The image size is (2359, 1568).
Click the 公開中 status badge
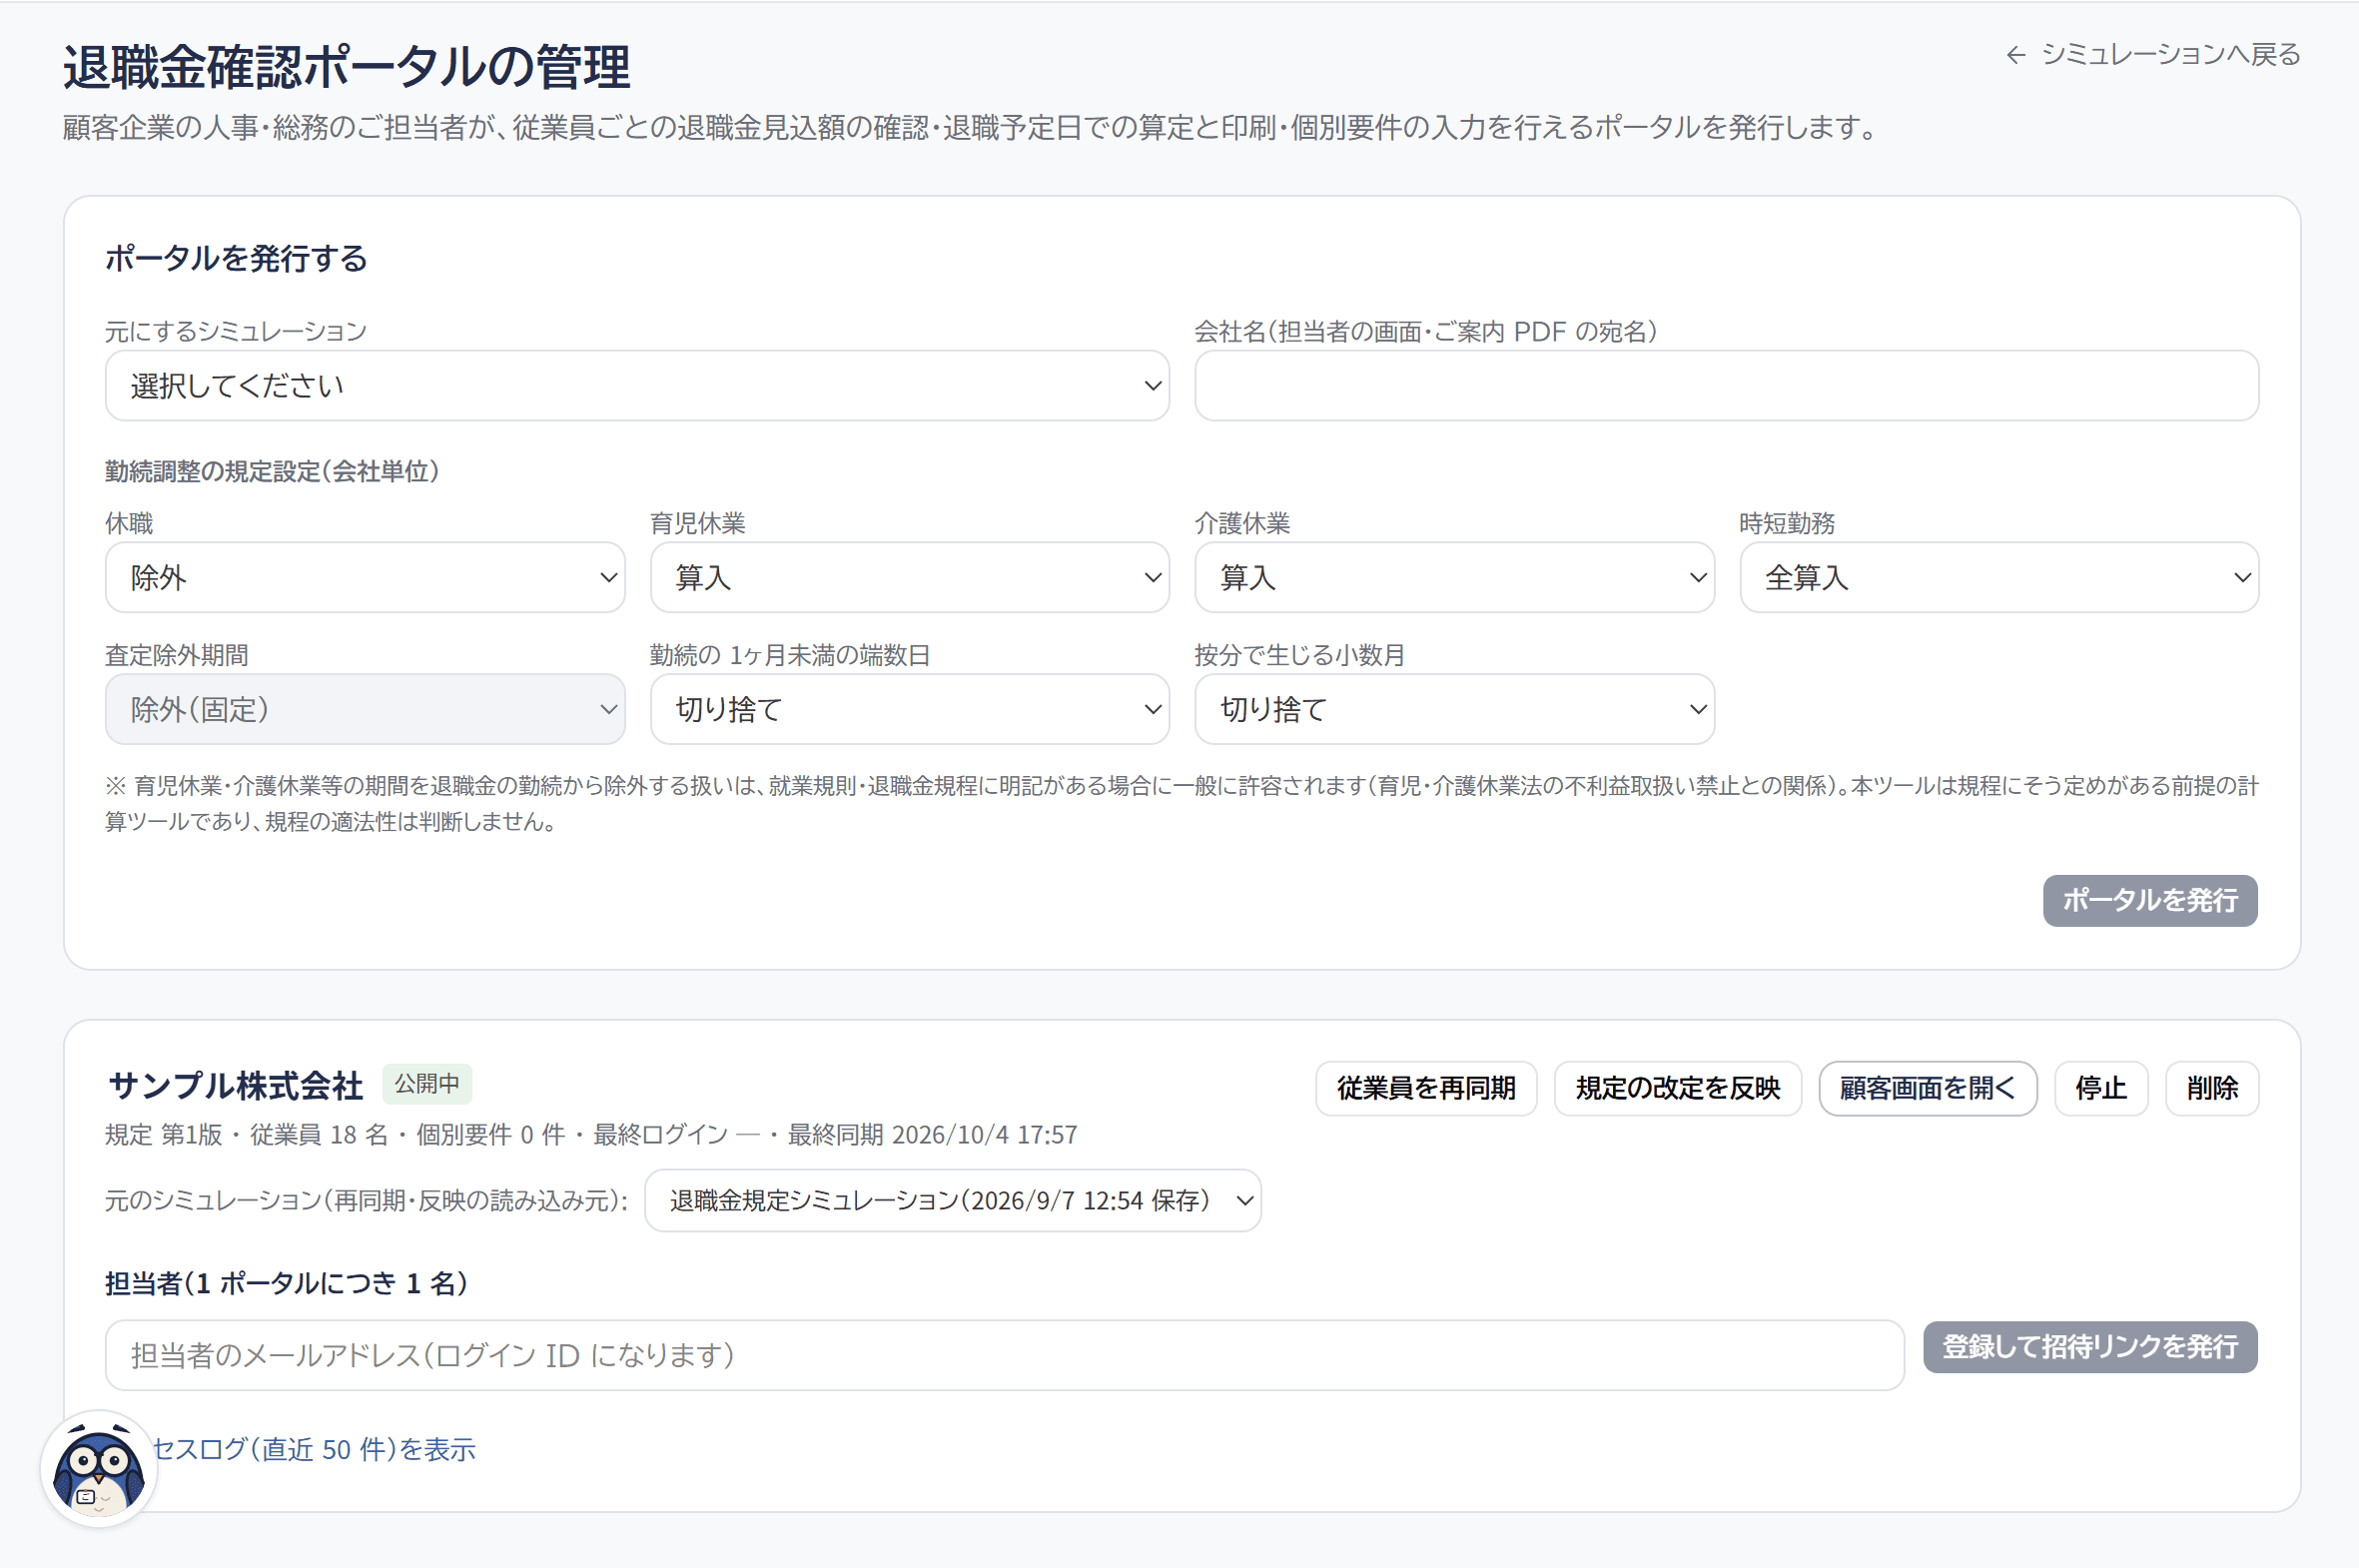click(x=427, y=1084)
